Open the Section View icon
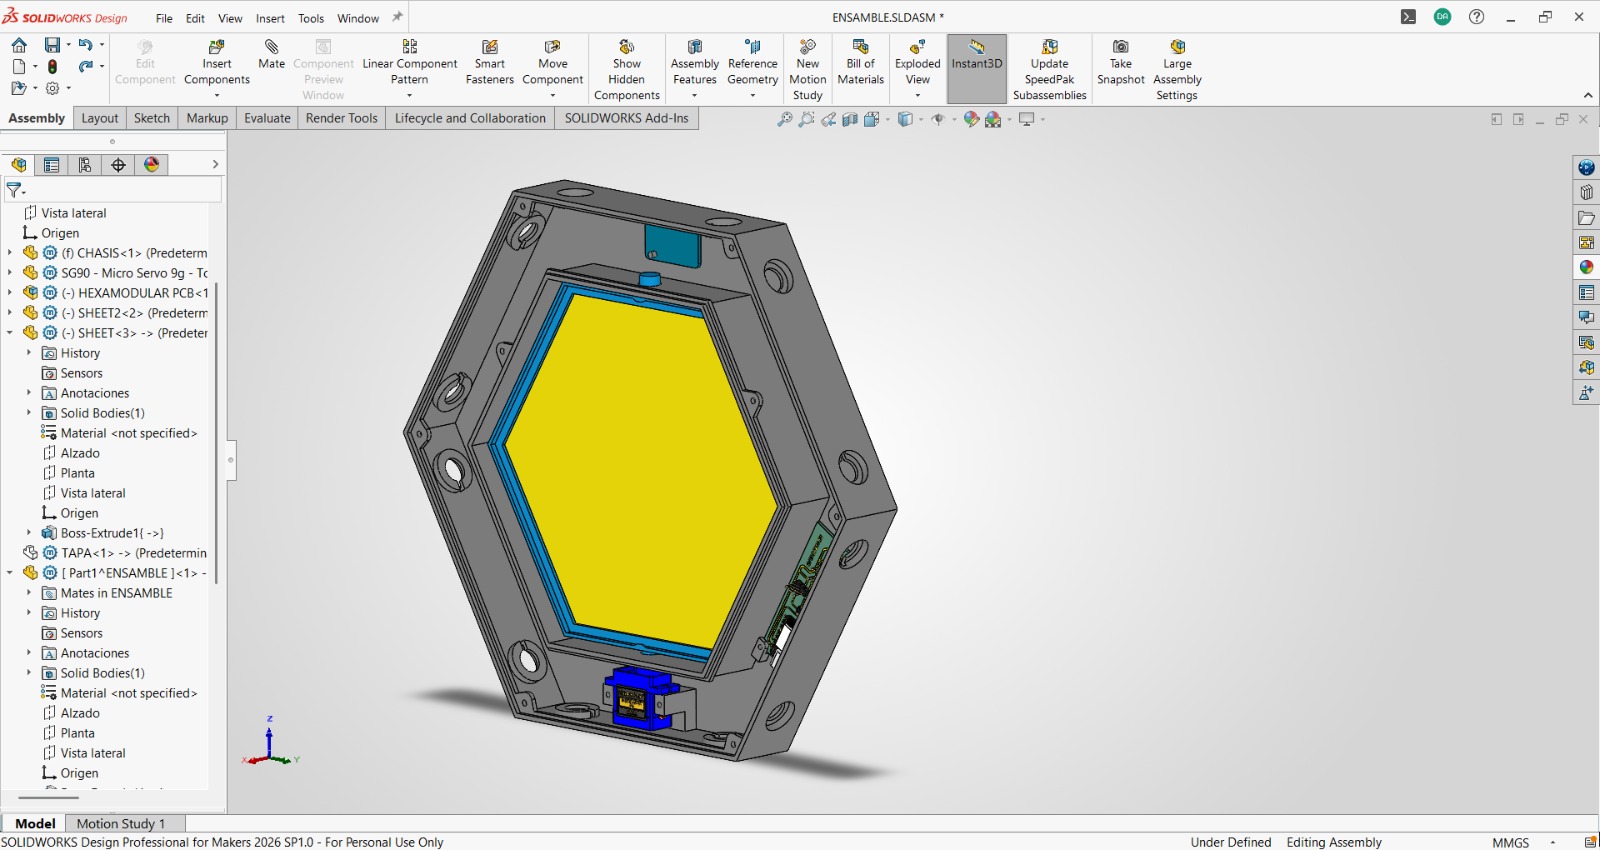1600x850 pixels. tap(850, 119)
